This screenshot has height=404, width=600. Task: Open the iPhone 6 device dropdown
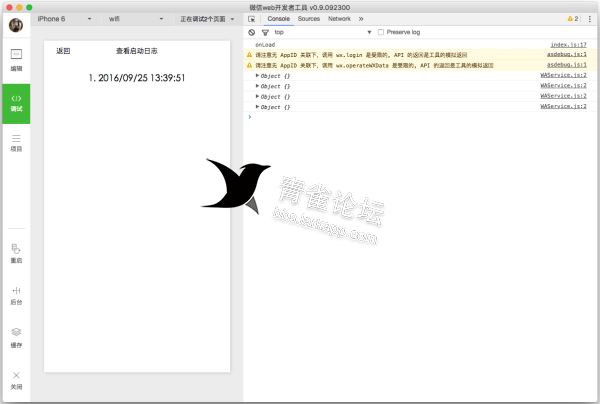[x=64, y=19]
